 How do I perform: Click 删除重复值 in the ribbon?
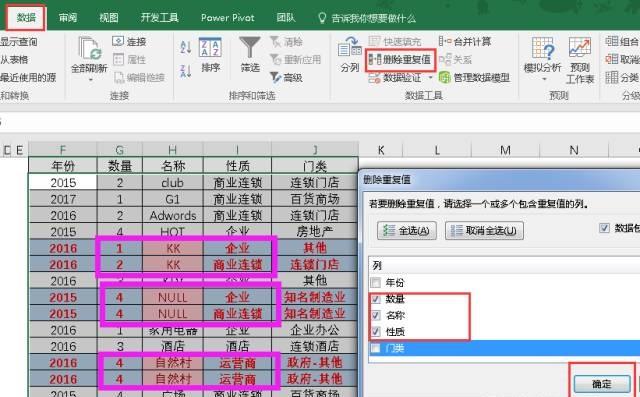point(400,60)
